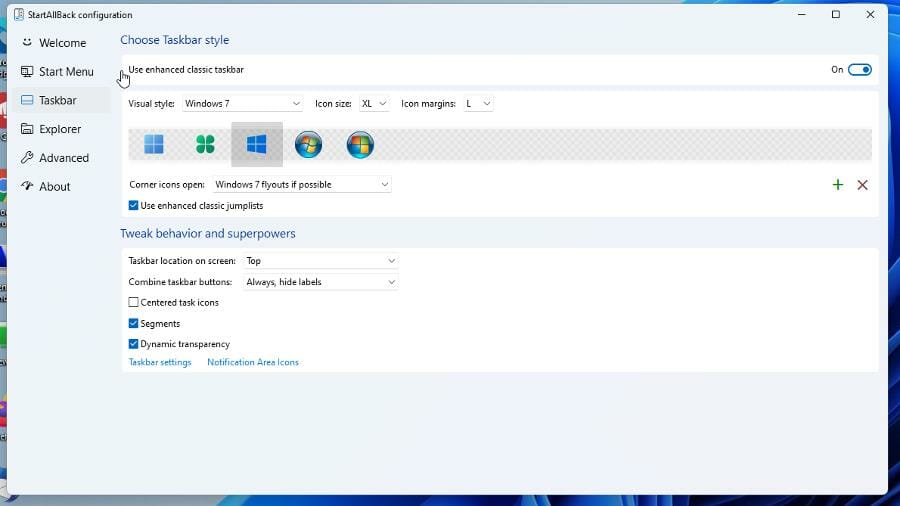Open the Visual style dropdown
Screen dimensions: 900x506
(x=242, y=104)
